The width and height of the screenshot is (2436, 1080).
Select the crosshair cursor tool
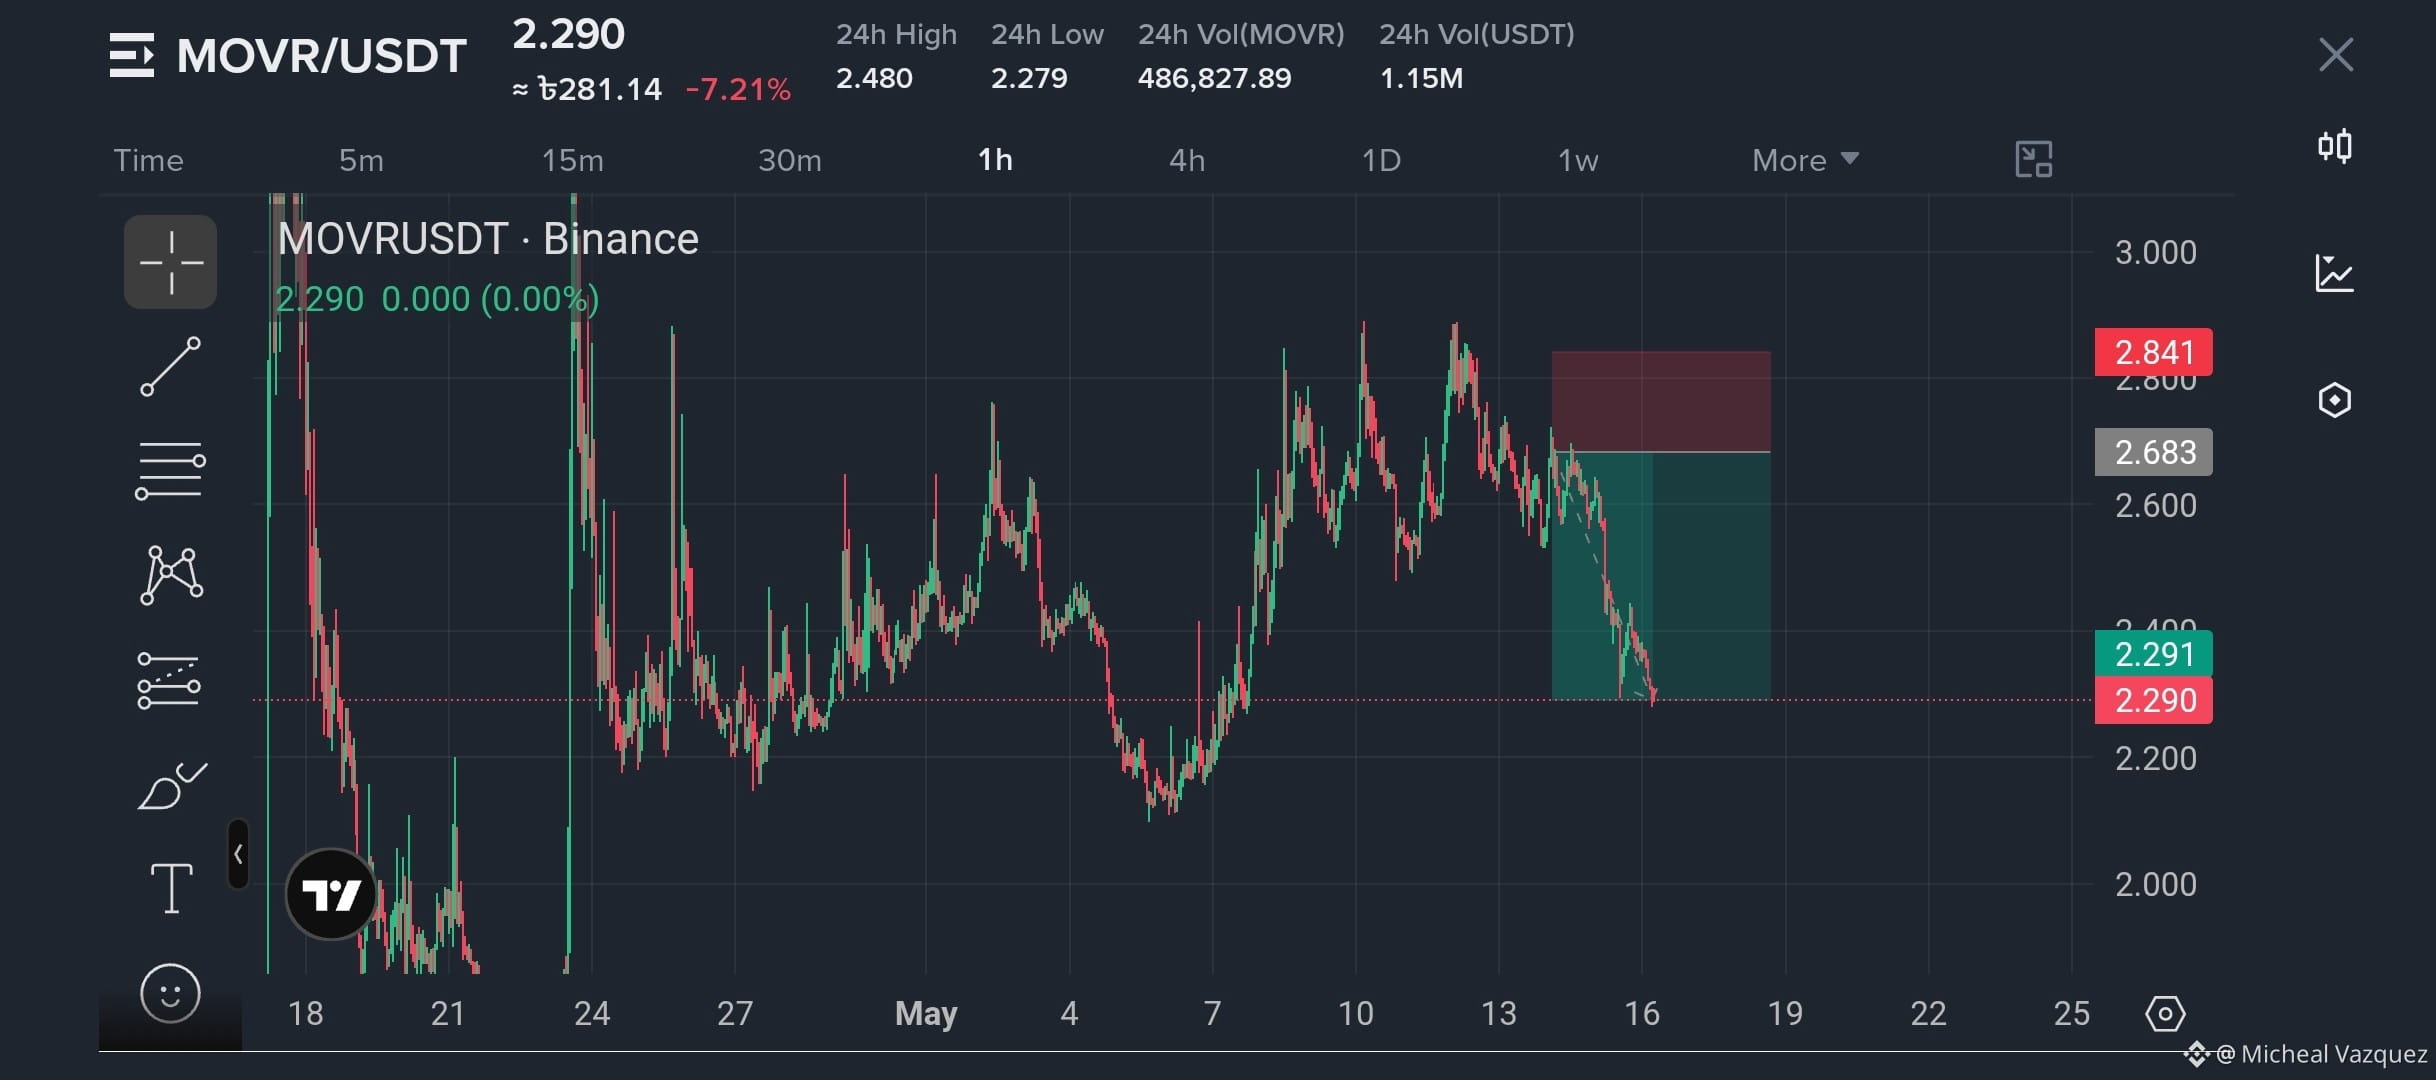click(x=171, y=262)
